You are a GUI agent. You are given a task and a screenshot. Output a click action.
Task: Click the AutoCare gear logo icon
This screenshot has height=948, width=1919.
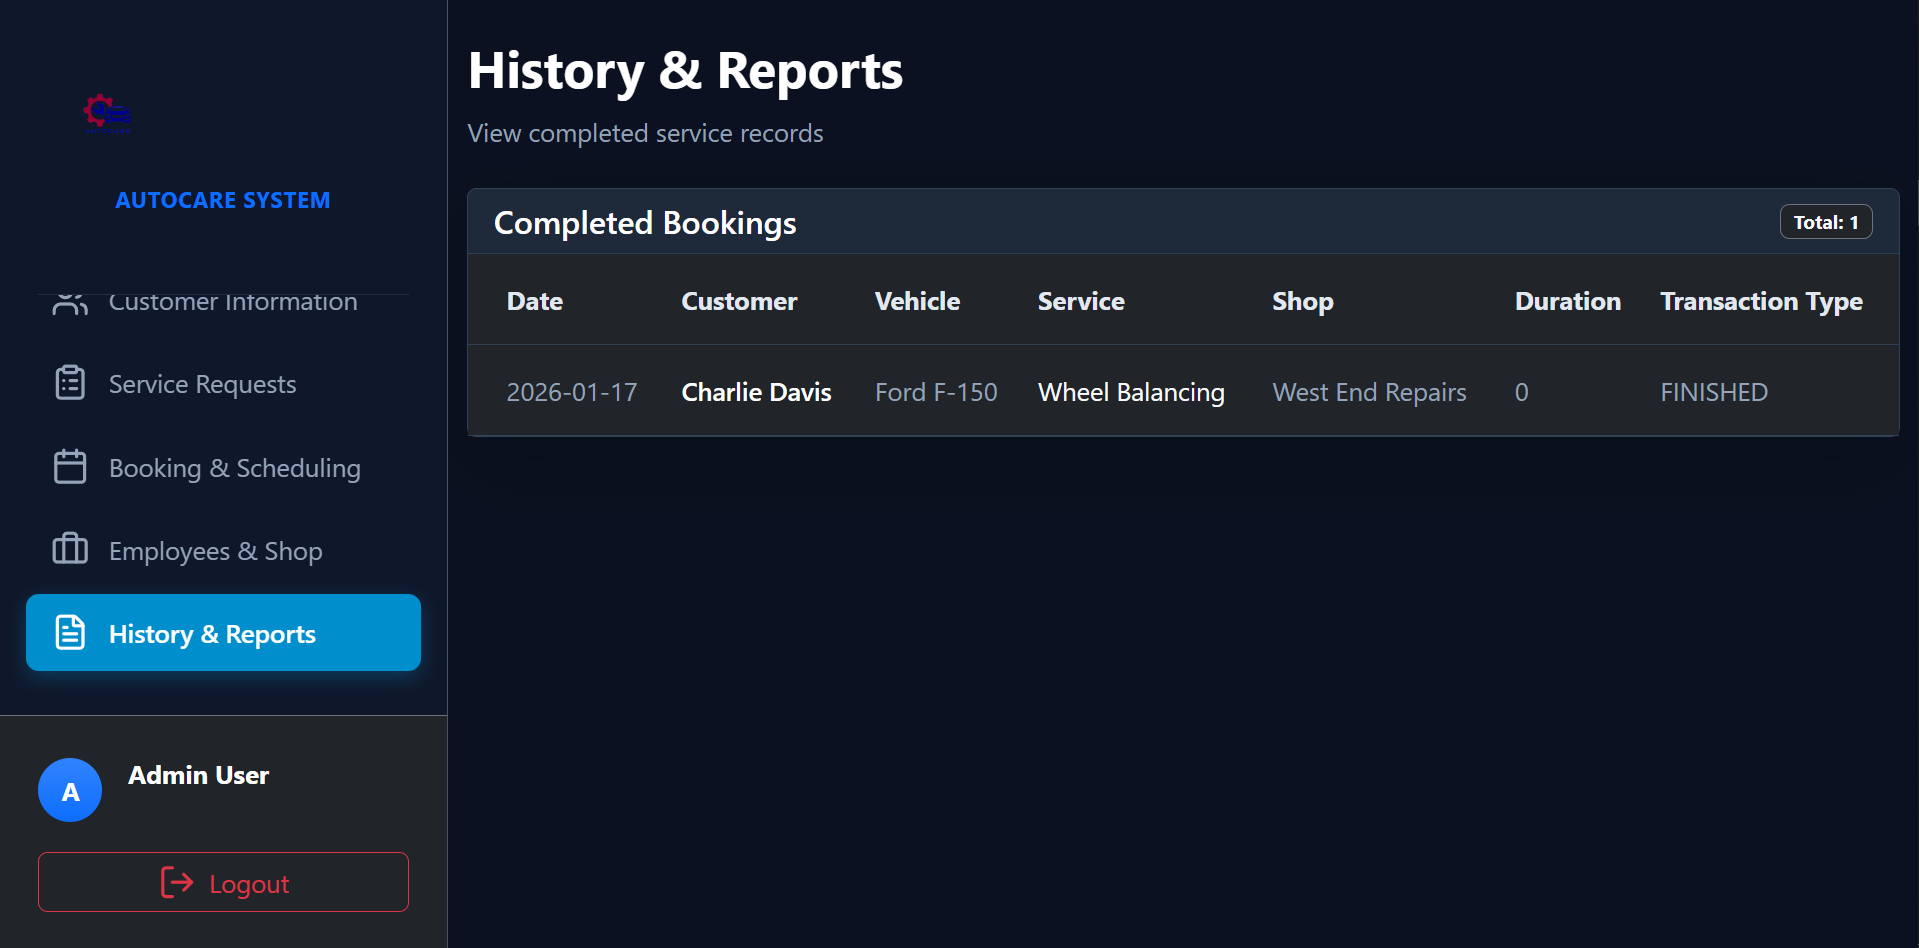pyautogui.click(x=107, y=114)
